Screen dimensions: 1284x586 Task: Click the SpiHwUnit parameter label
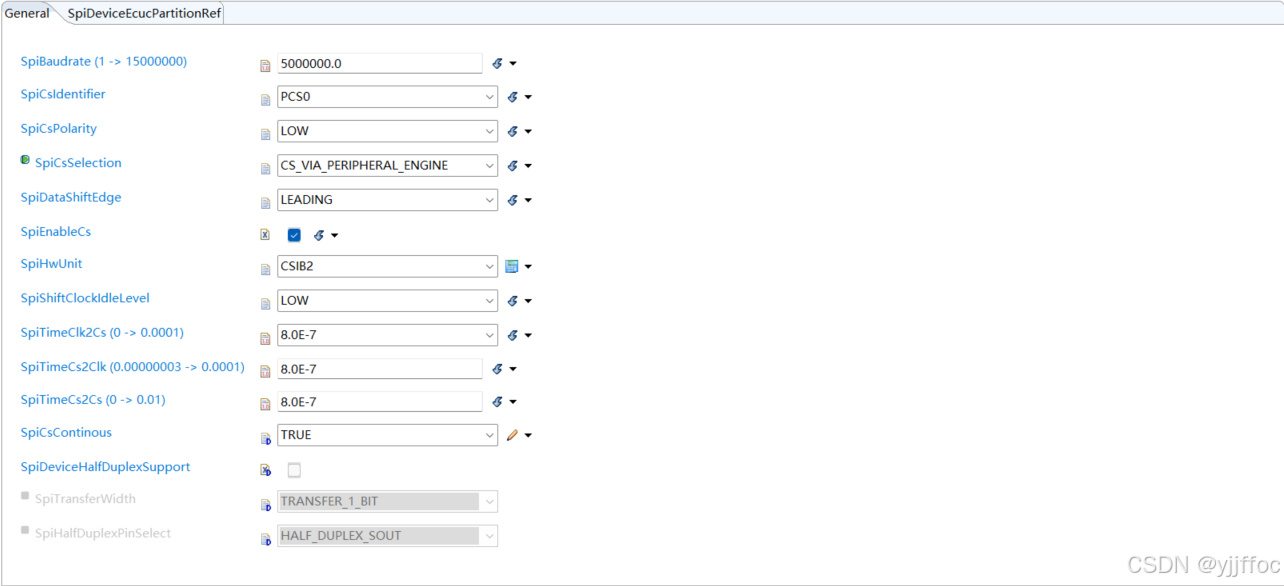pyautogui.click(x=52, y=263)
